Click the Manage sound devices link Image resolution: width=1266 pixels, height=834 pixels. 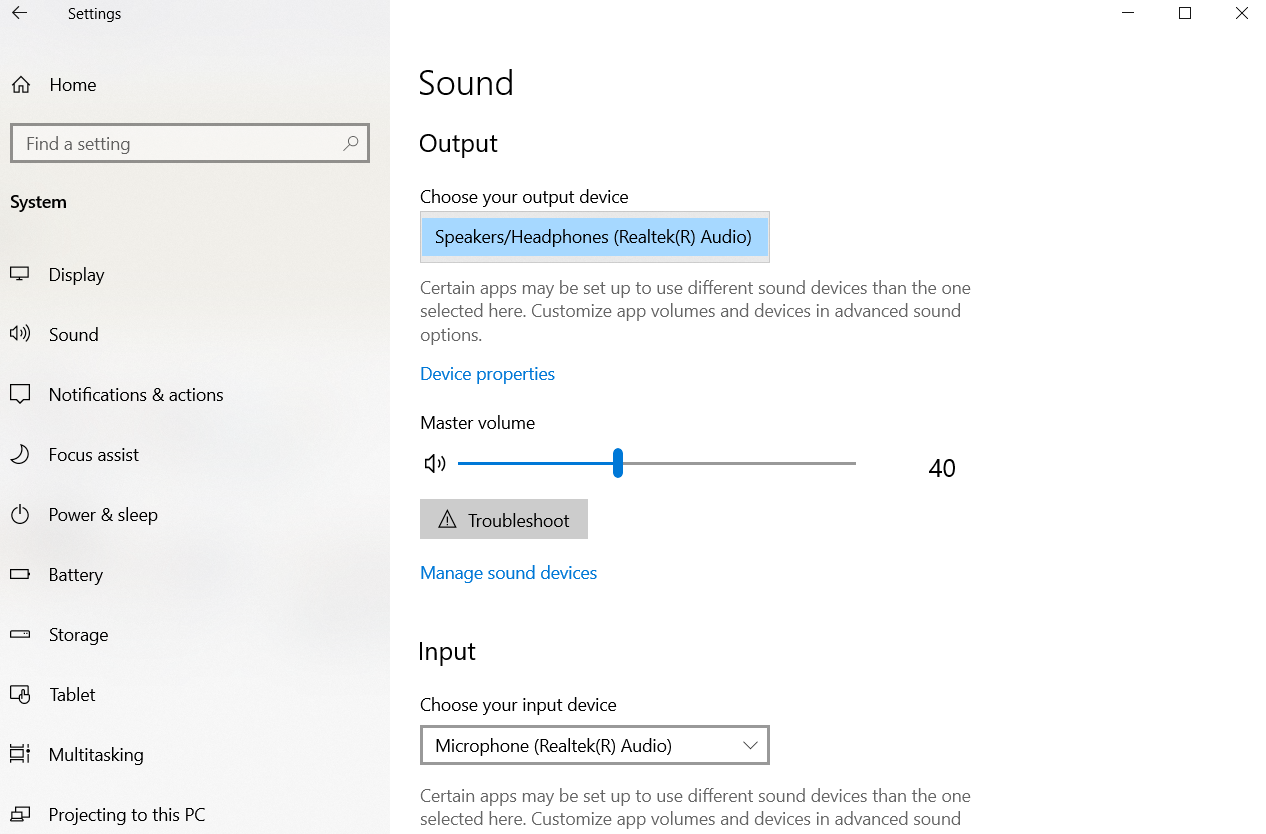click(508, 573)
